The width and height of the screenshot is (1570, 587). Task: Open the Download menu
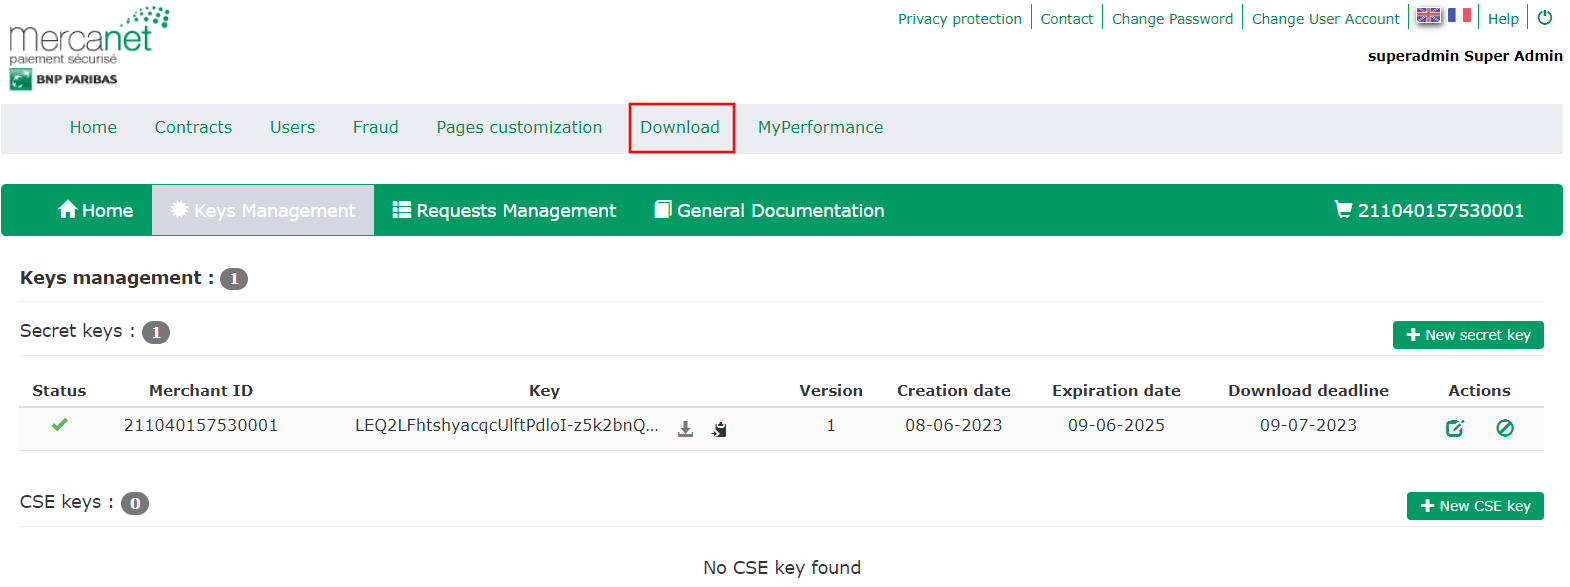[x=680, y=127]
